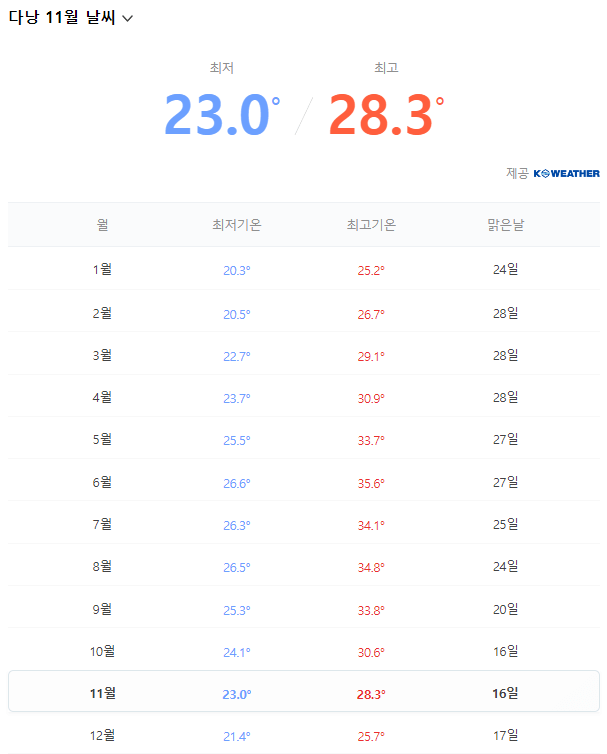Click 25일 clear days for 7월
Viewport: 607px width, 754px height.
506,524
